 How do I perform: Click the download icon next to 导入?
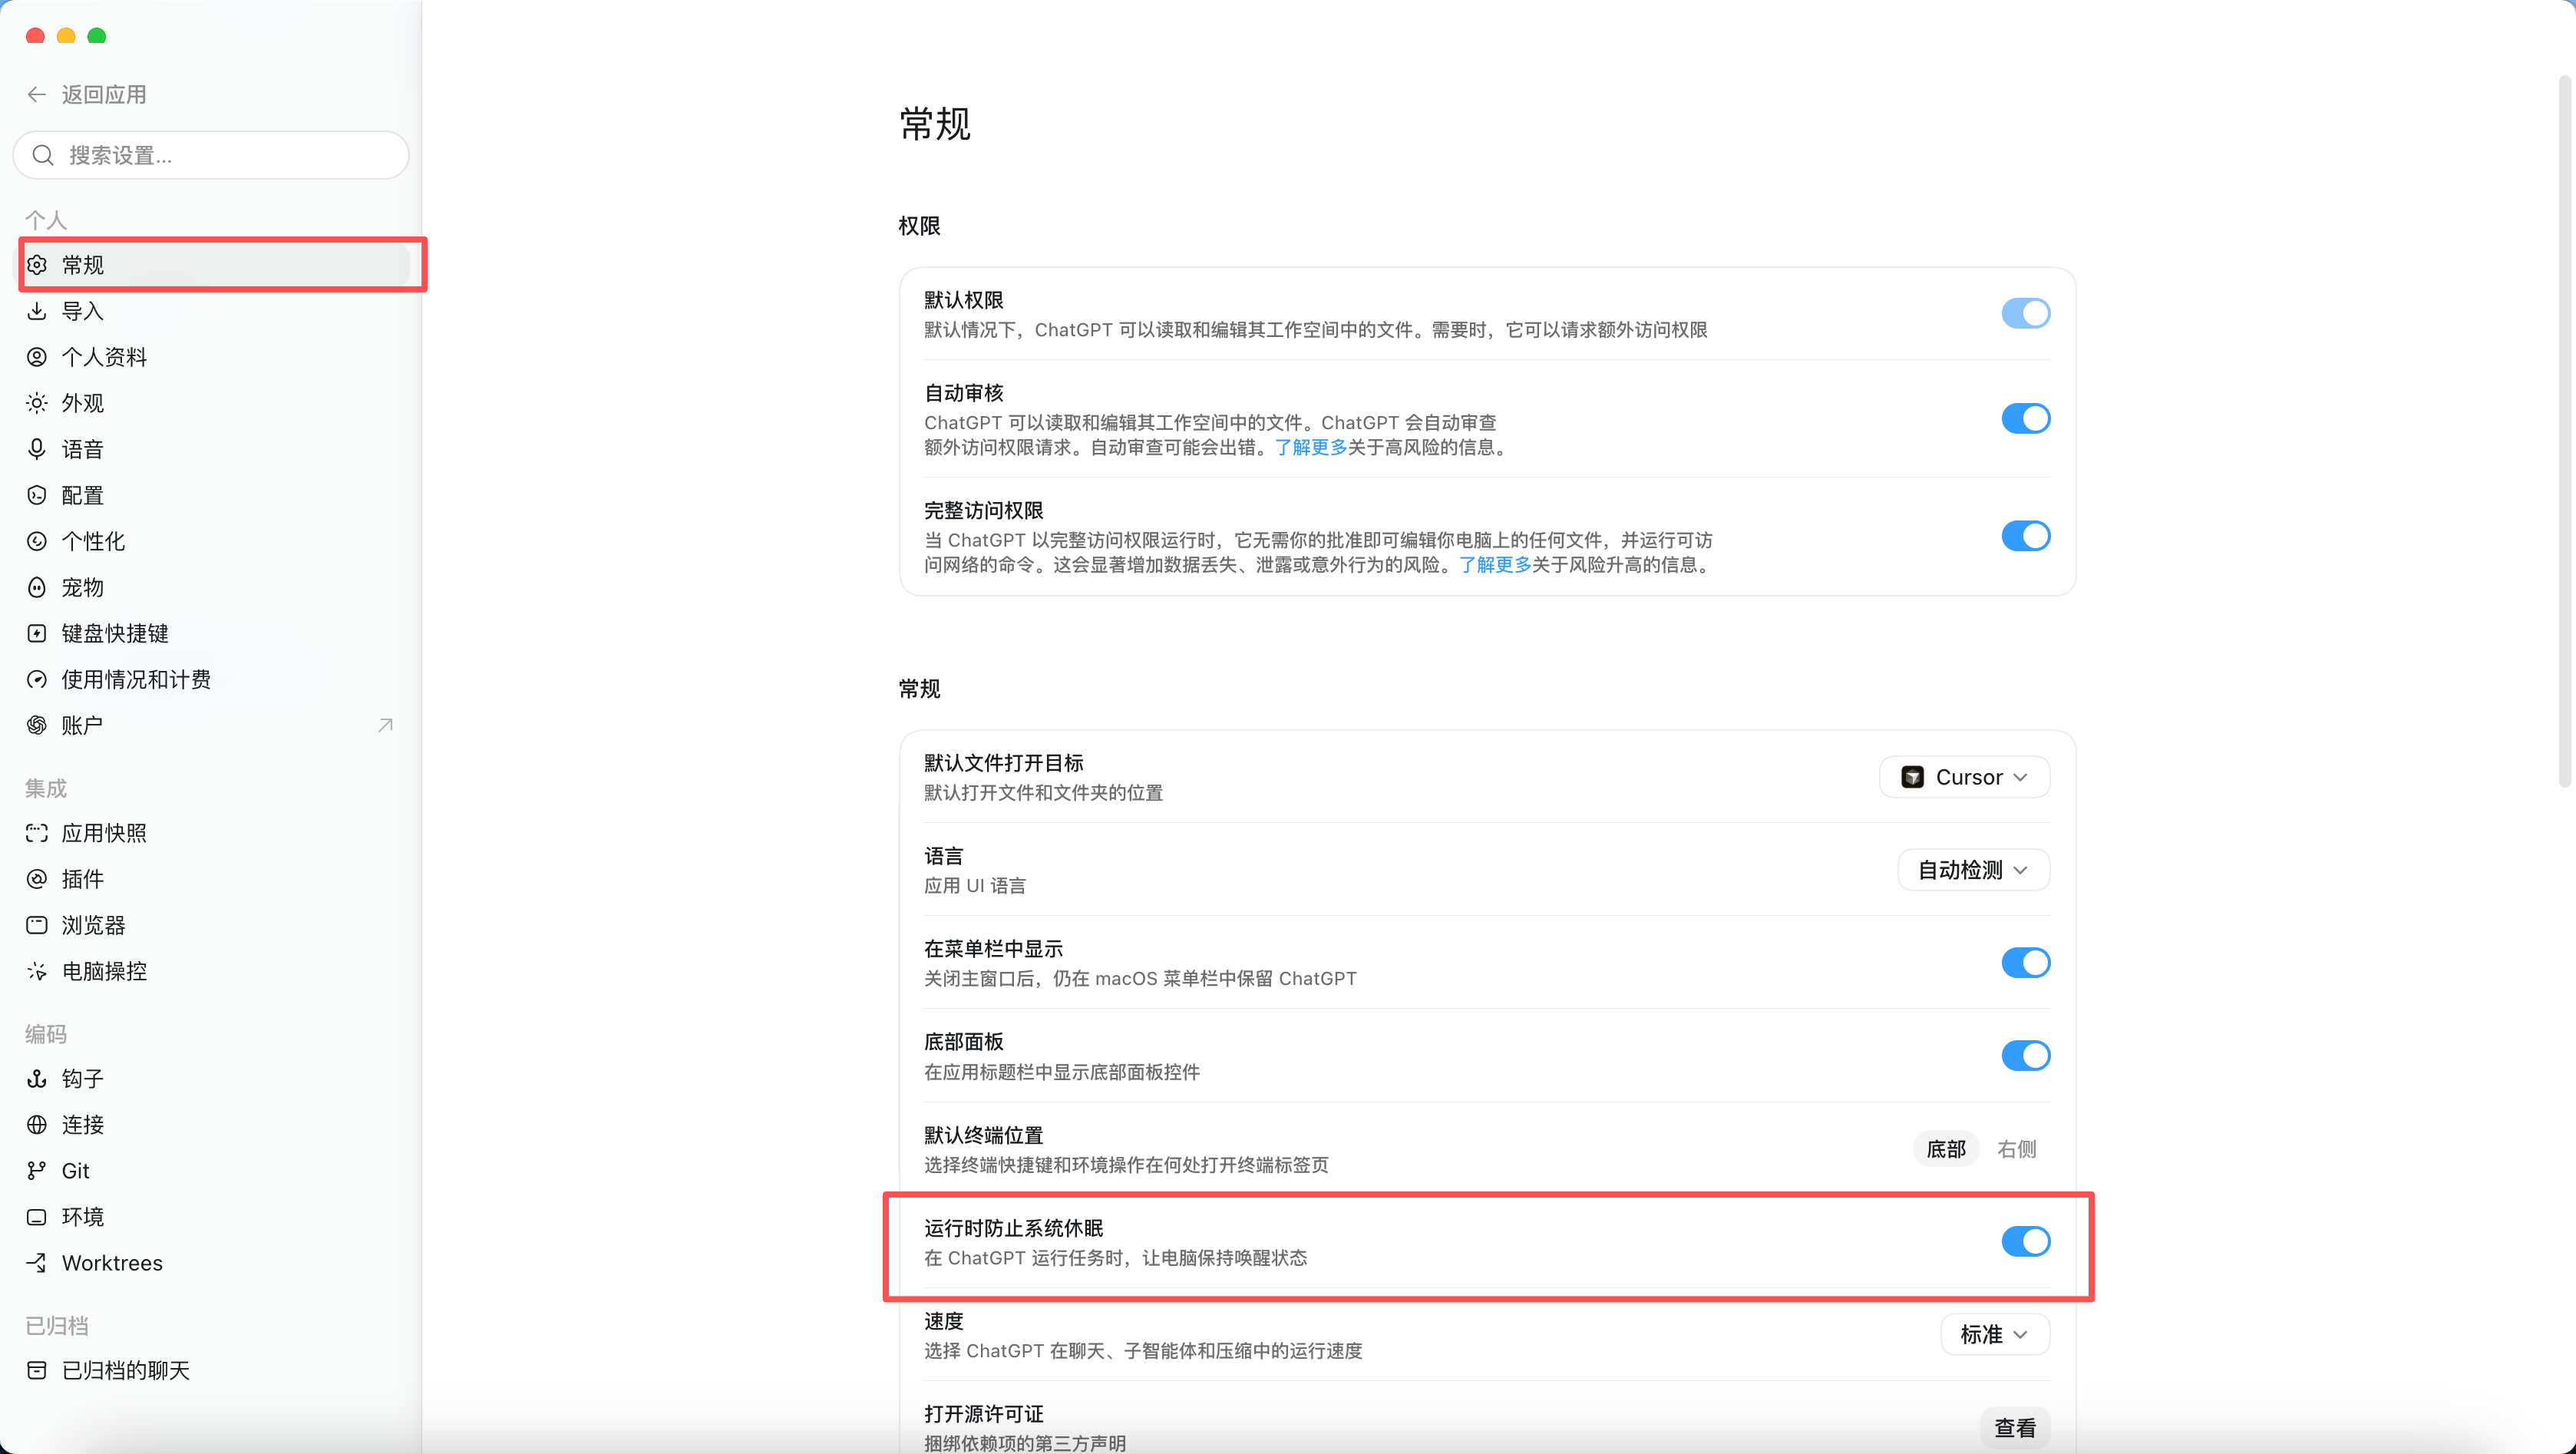pos(37,311)
